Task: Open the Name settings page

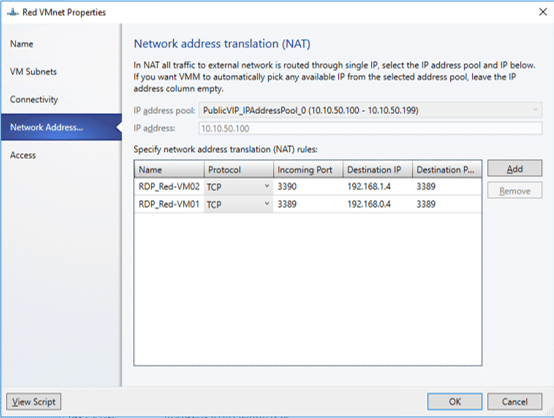Action: [22, 44]
